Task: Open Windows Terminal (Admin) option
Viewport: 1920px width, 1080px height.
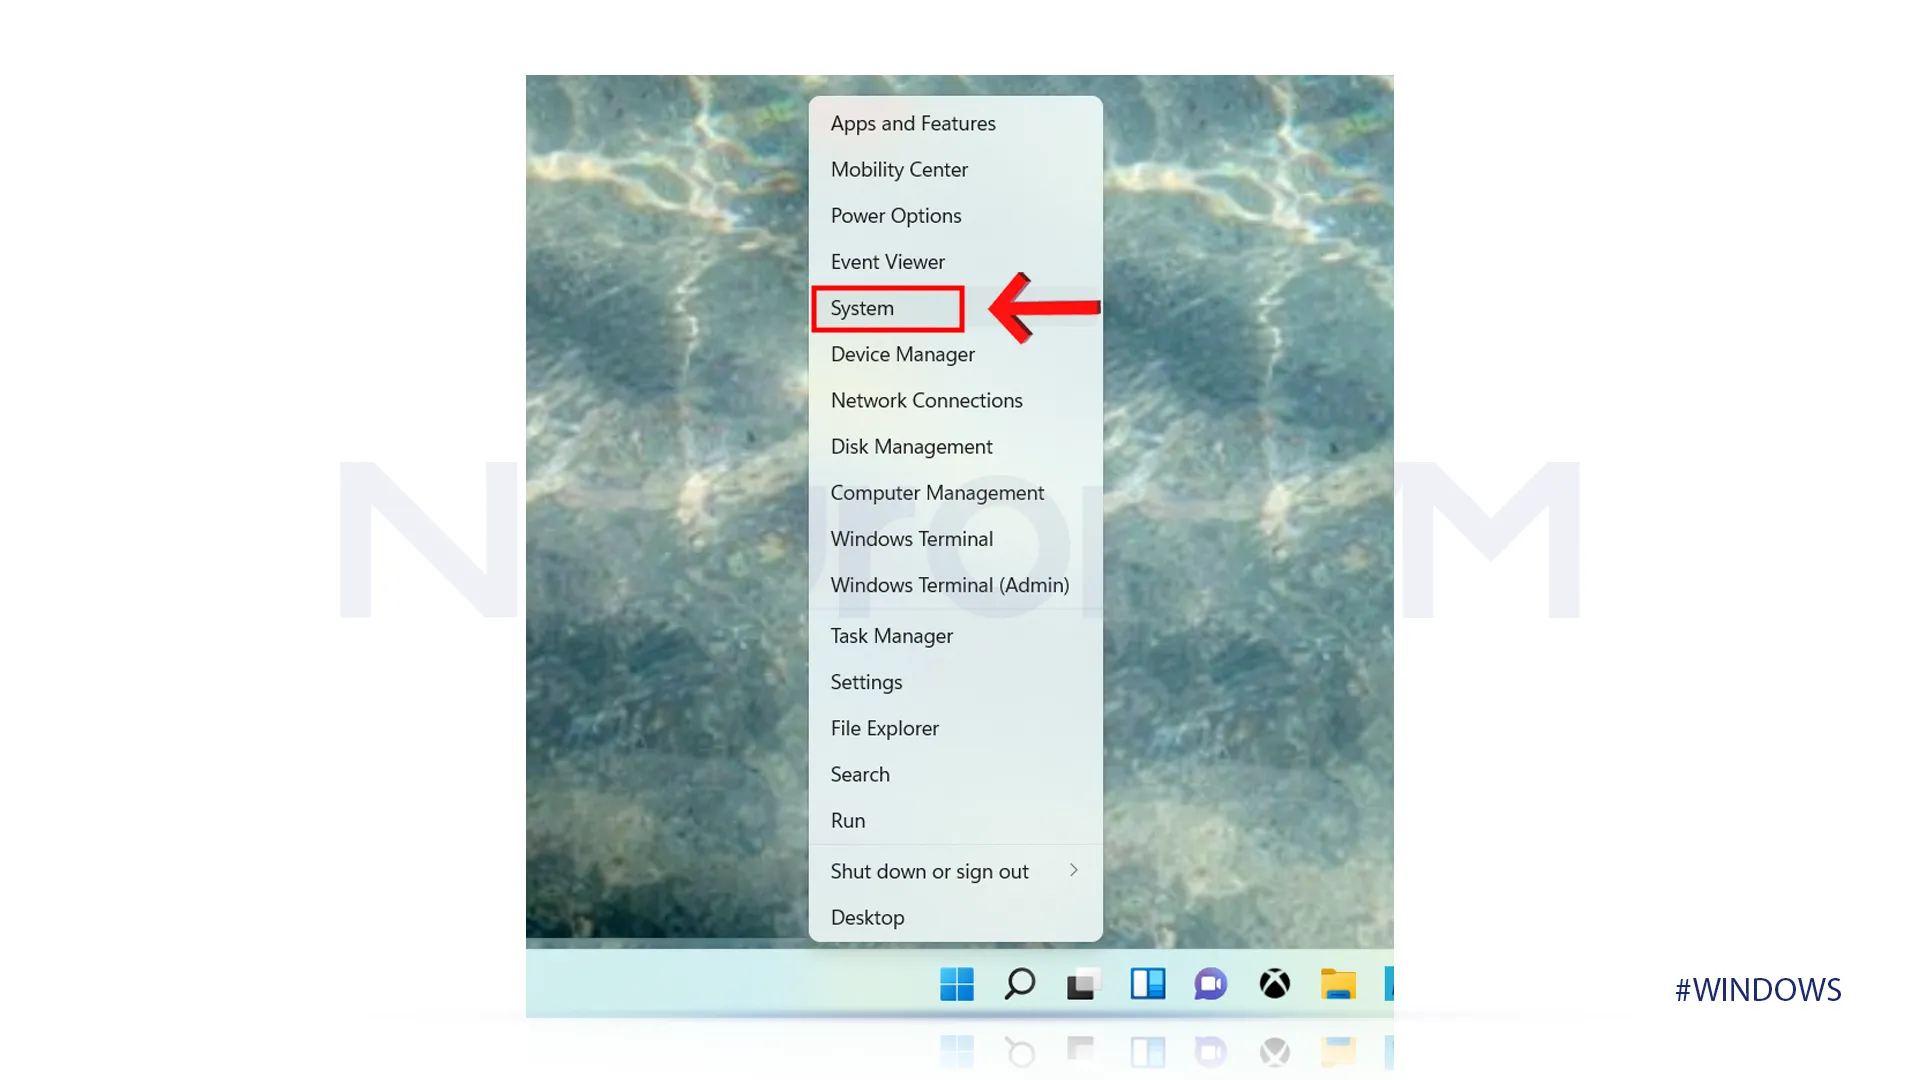Action: [949, 584]
